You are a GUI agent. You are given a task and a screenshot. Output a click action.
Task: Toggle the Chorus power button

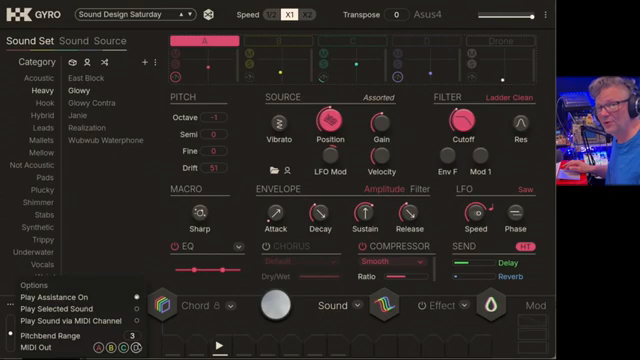coord(266,247)
